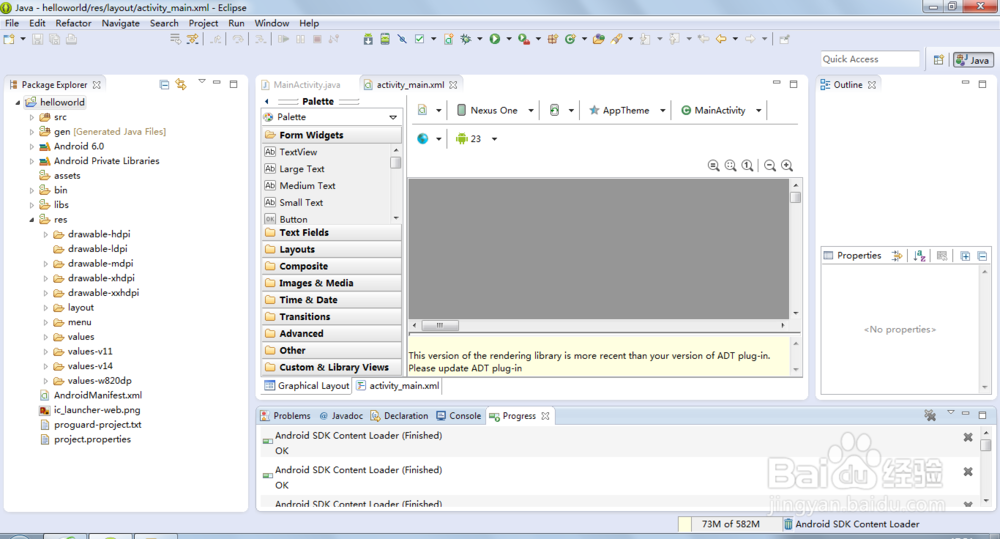Switch to the MainActivity.java tab

[307, 84]
